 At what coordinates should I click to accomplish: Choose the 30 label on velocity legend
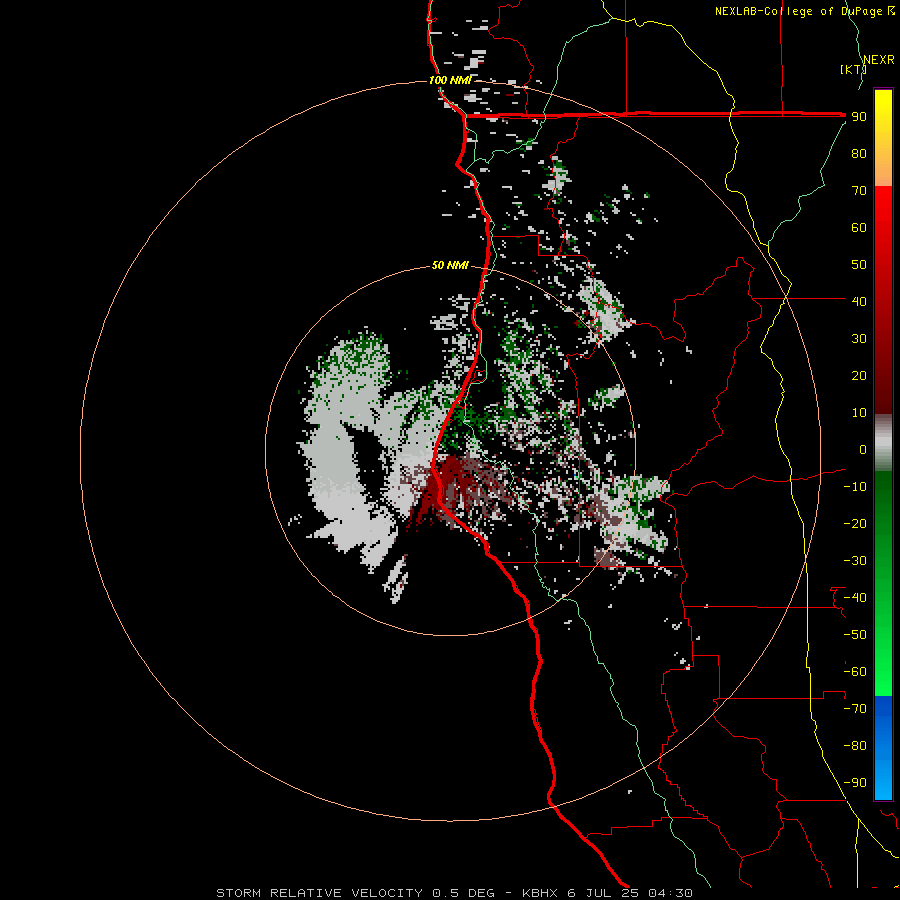[x=859, y=339]
